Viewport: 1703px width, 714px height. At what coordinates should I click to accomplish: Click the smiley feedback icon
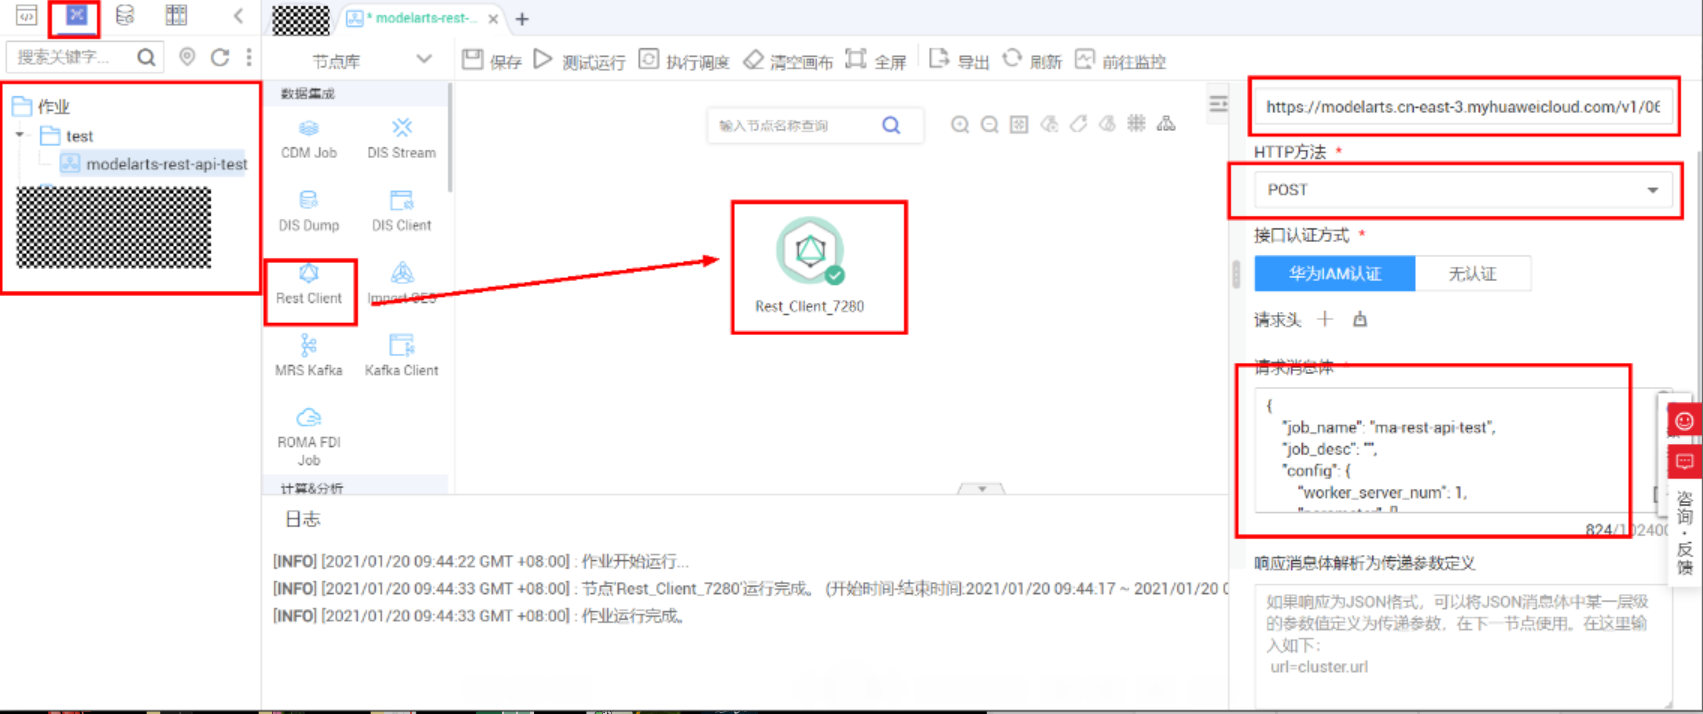[1684, 421]
